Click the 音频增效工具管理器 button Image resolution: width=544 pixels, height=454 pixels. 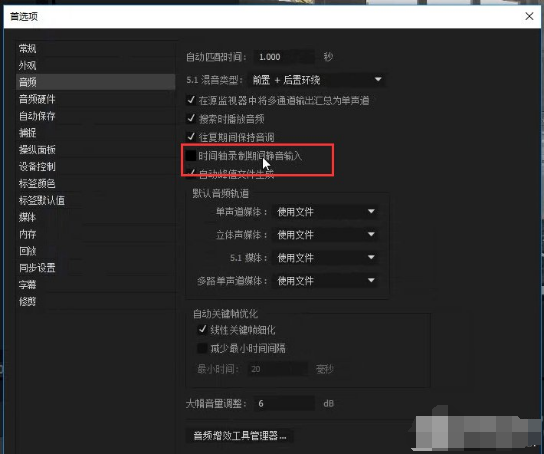(x=240, y=435)
